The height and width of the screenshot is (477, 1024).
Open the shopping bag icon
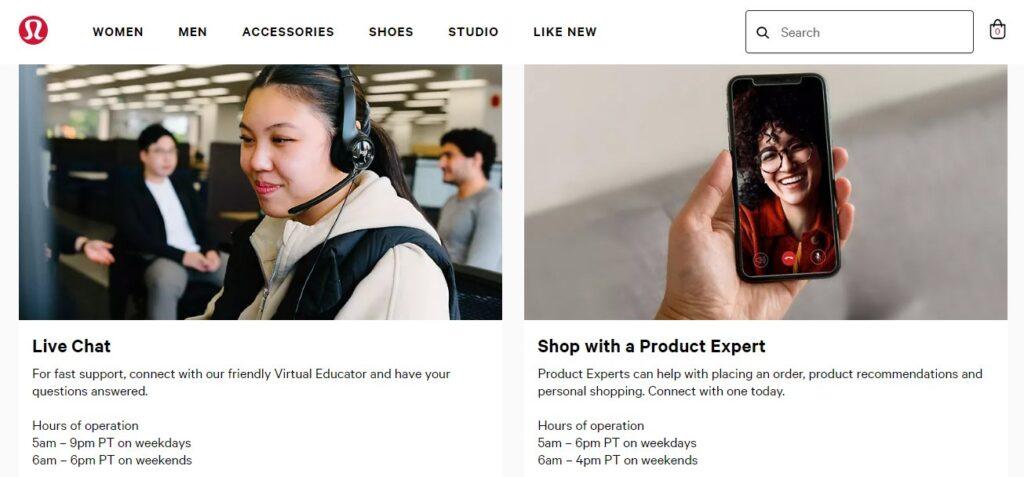[997, 30]
